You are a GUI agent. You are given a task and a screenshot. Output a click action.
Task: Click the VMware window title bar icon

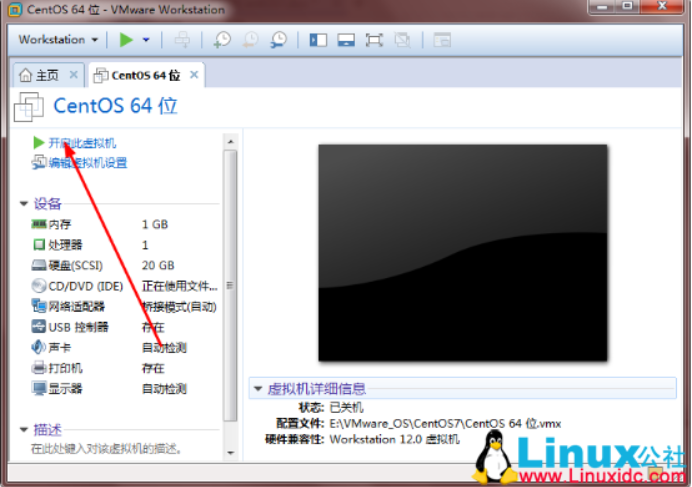coord(15,9)
